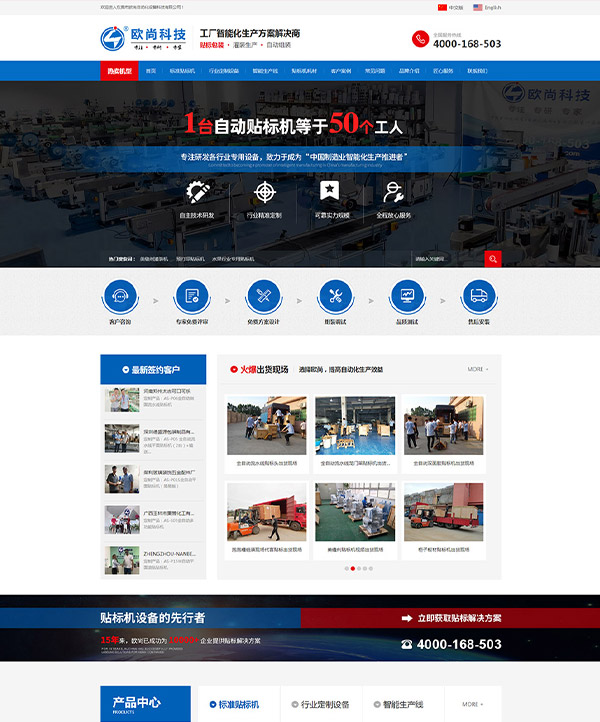Open bottom-right forklift loading truck photo

pos(443,512)
